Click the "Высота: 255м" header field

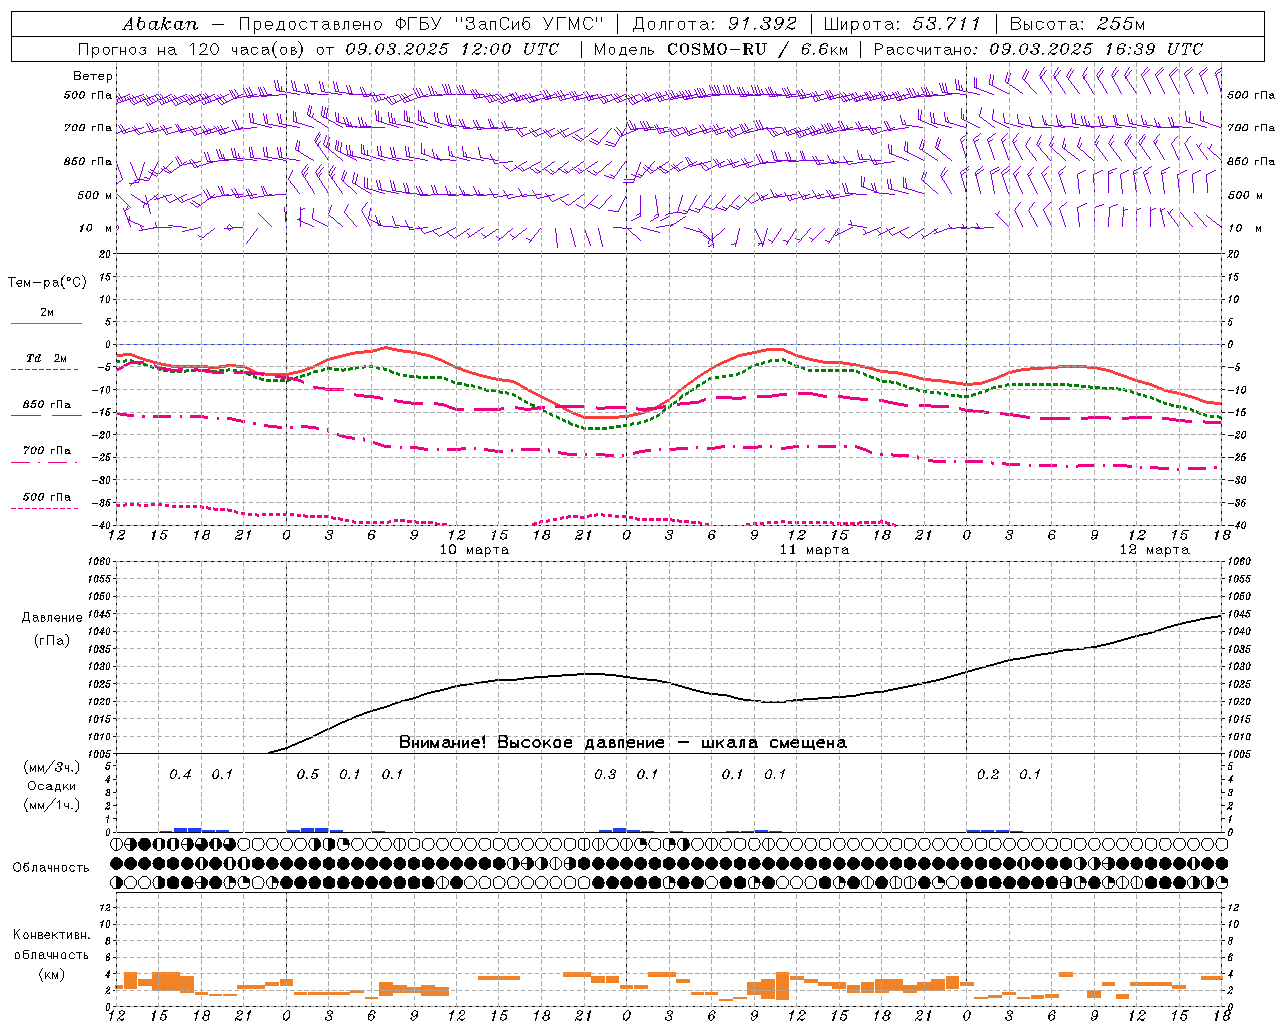[1077, 23]
